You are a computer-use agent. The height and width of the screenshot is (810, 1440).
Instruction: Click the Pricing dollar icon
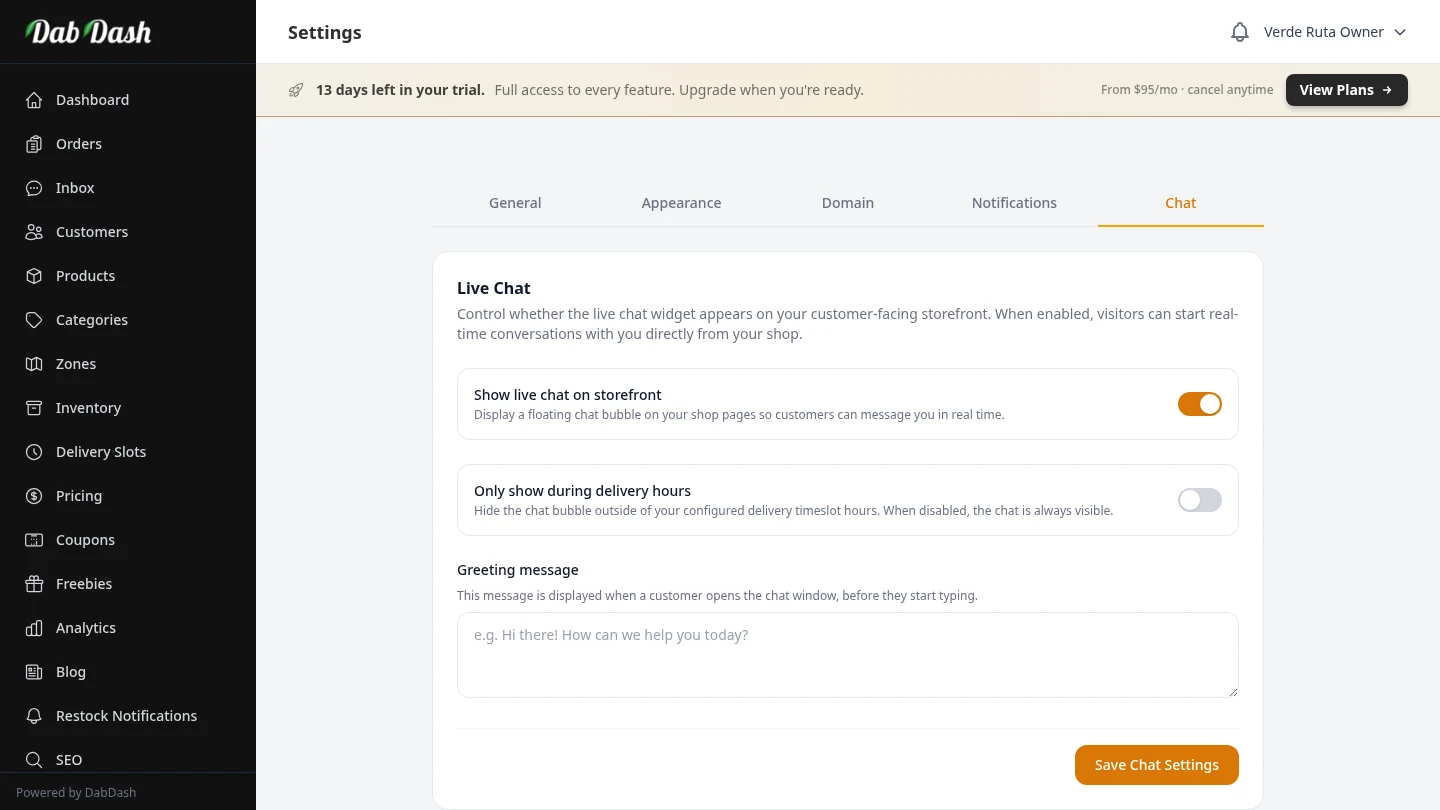pyautogui.click(x=34, y=496)
